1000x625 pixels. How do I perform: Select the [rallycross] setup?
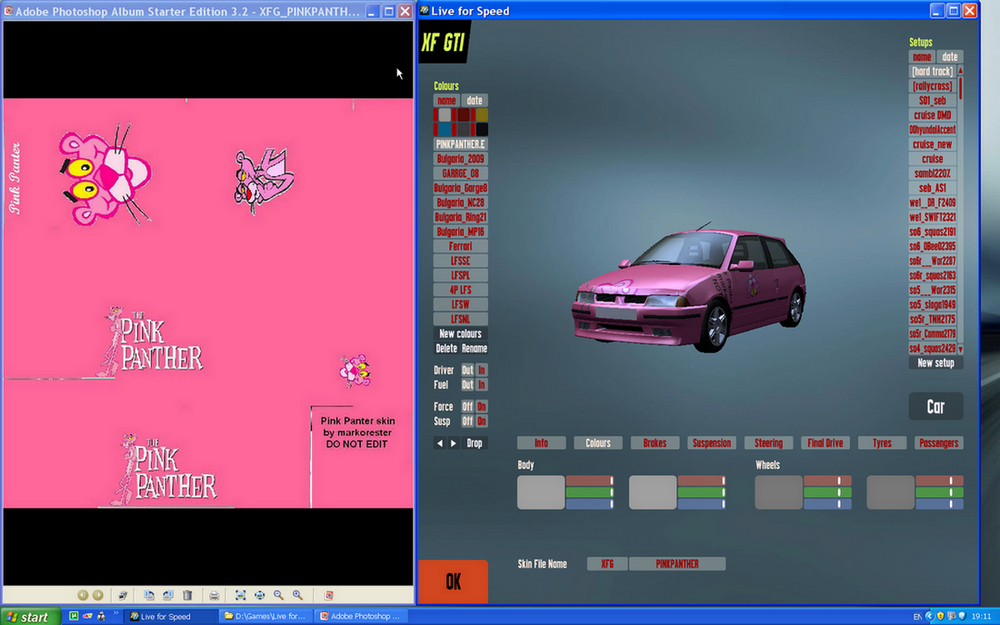932,86
